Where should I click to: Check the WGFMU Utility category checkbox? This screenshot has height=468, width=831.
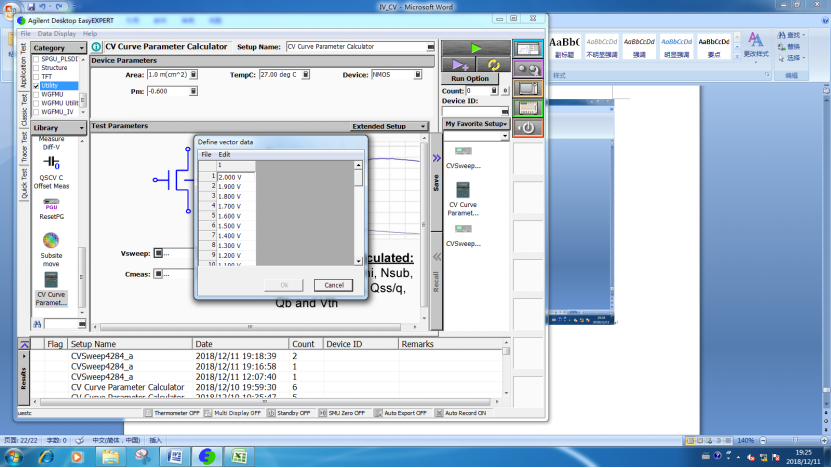tap(36, 103)
